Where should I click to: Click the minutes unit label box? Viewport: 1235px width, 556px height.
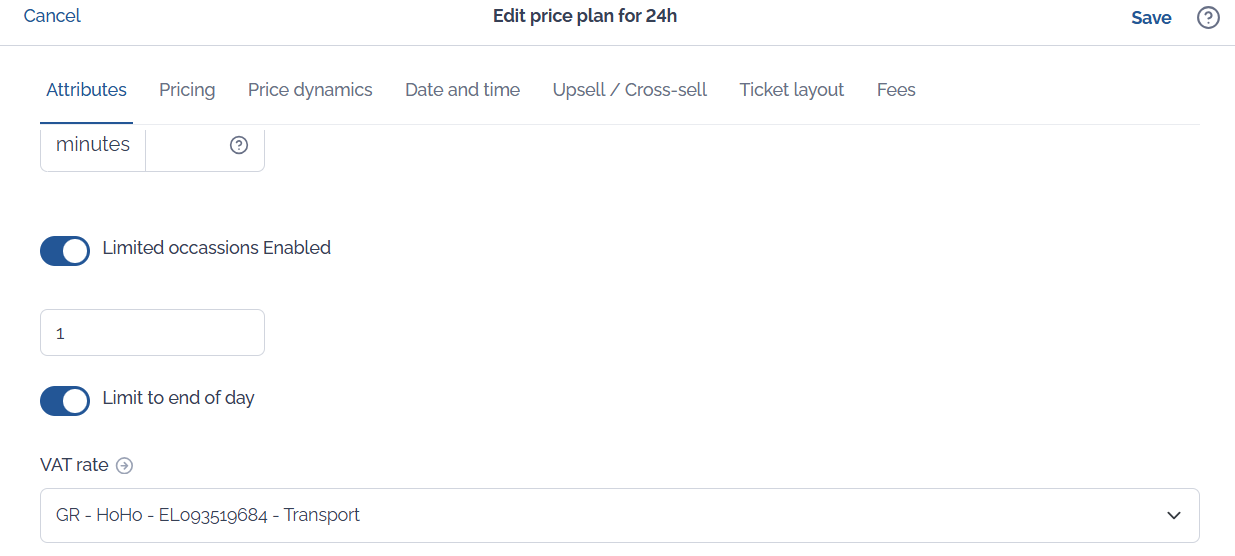[93, 146]
